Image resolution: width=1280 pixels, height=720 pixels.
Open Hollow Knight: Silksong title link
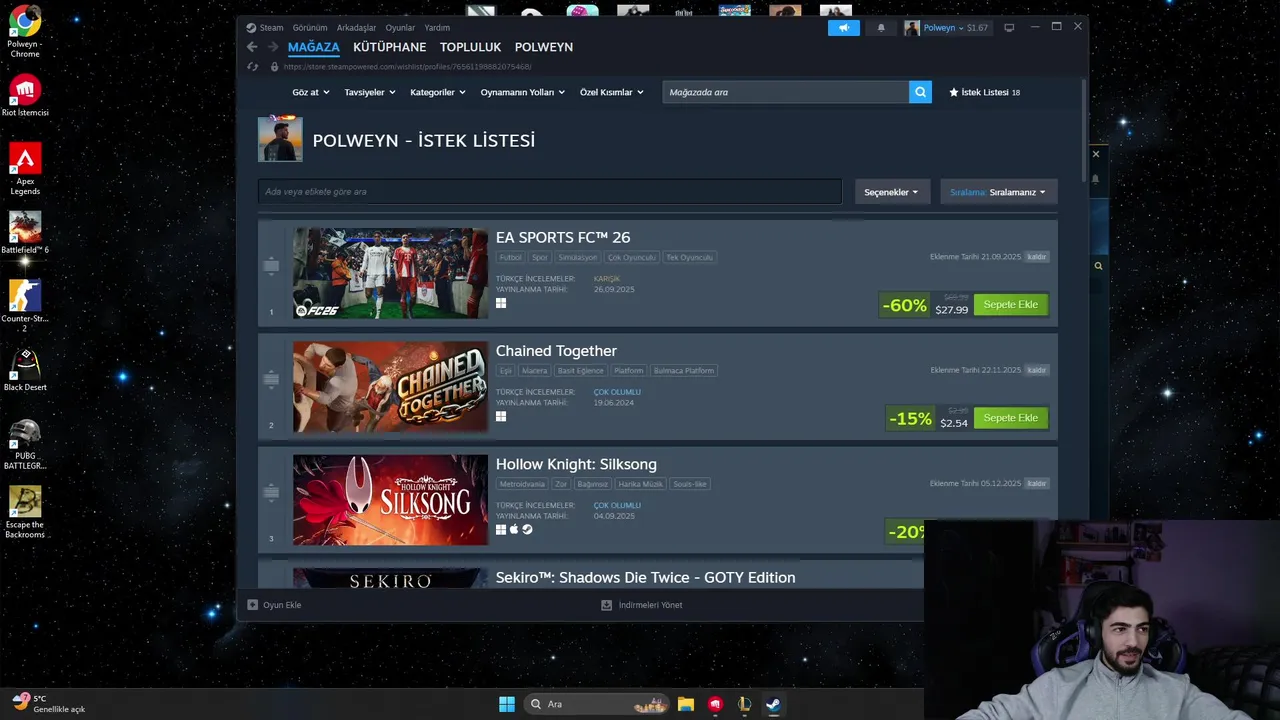pos(576,464)
